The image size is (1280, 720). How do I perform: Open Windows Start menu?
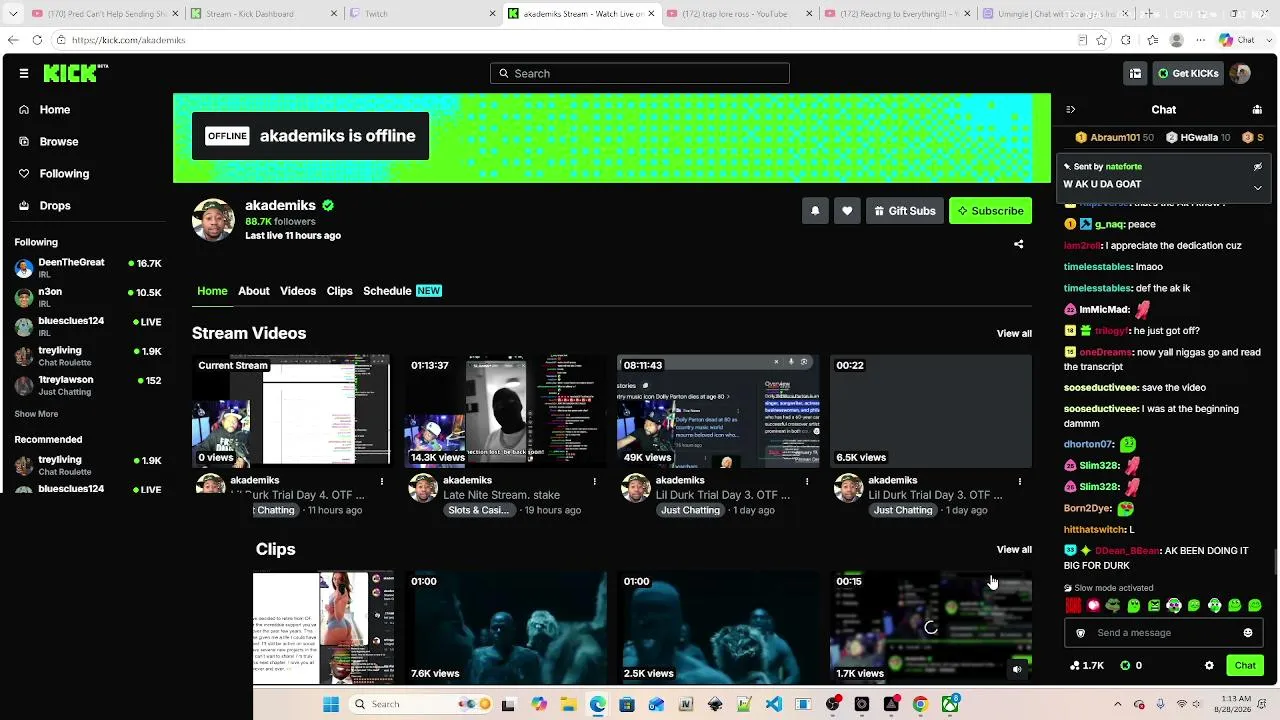331,705
